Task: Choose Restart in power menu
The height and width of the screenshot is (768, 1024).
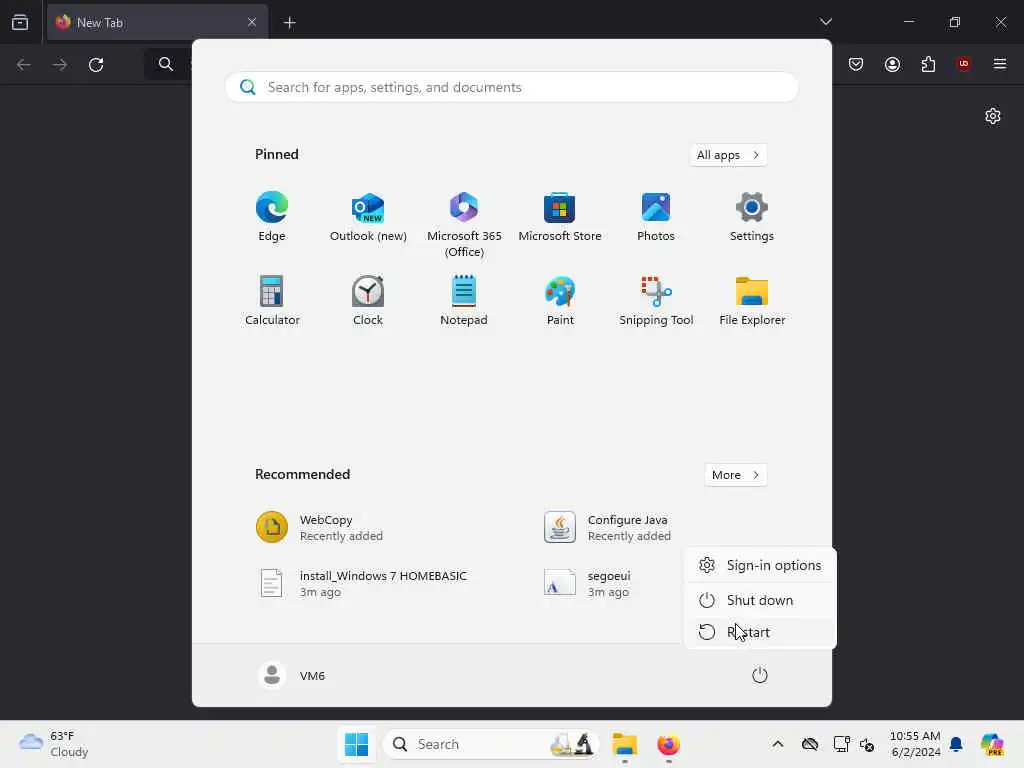Action: pos(760,632)
